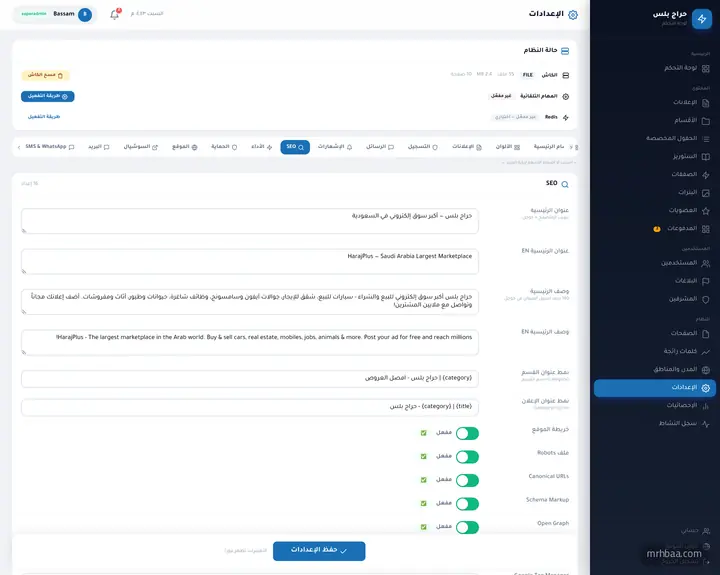
Task: Click the notification bell icon
Action: (x=114, y=15)
